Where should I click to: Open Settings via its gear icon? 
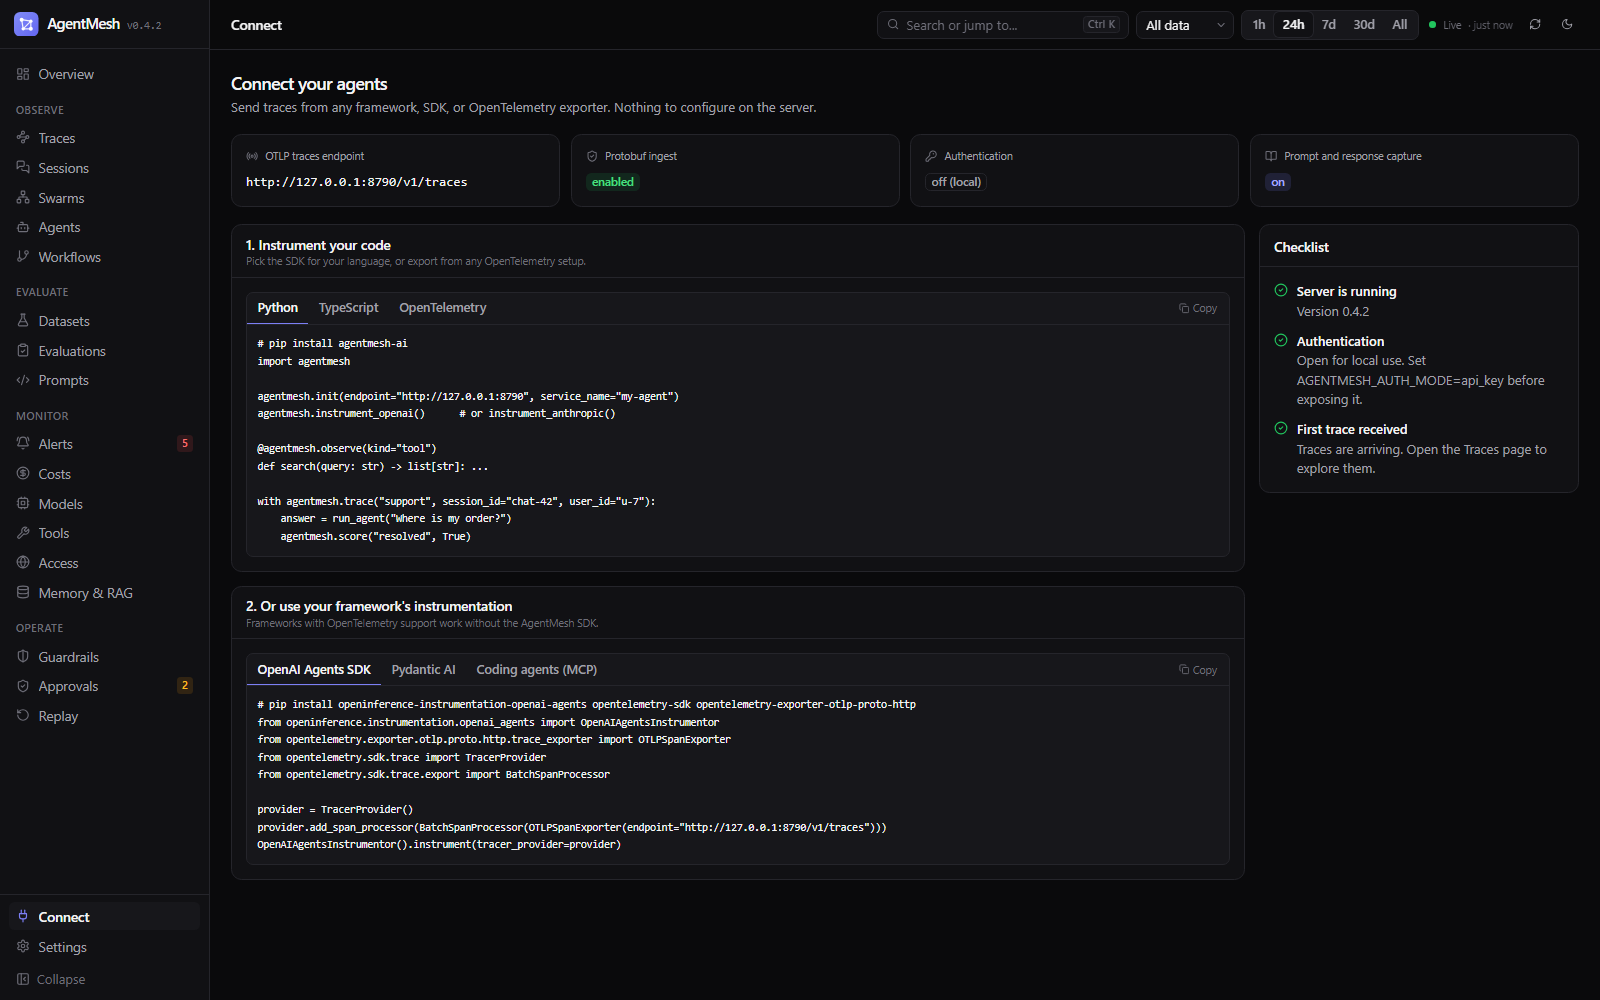[x=23, y=947]
